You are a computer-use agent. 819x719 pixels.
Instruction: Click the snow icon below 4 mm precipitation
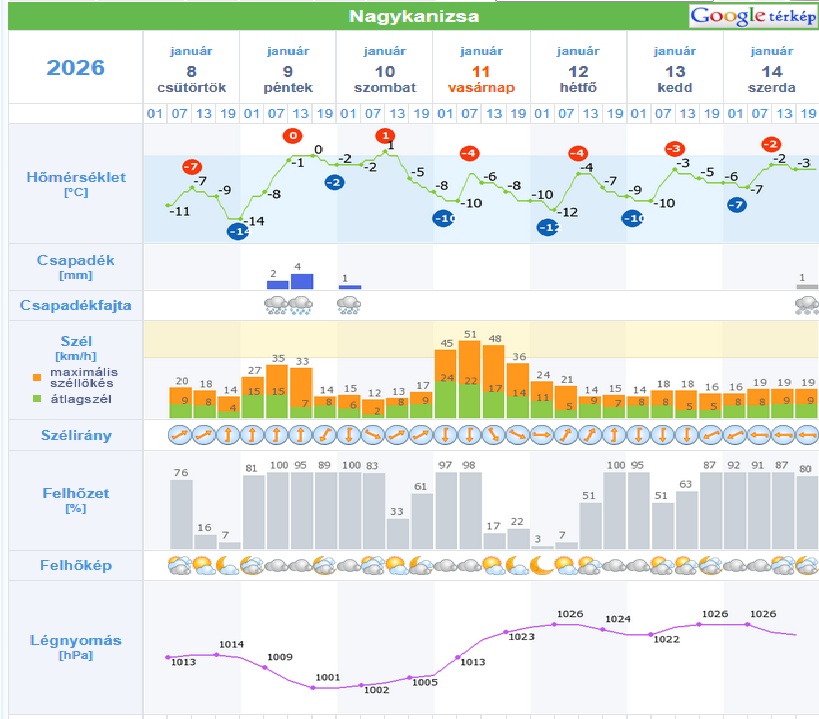(x=301, y=305)
